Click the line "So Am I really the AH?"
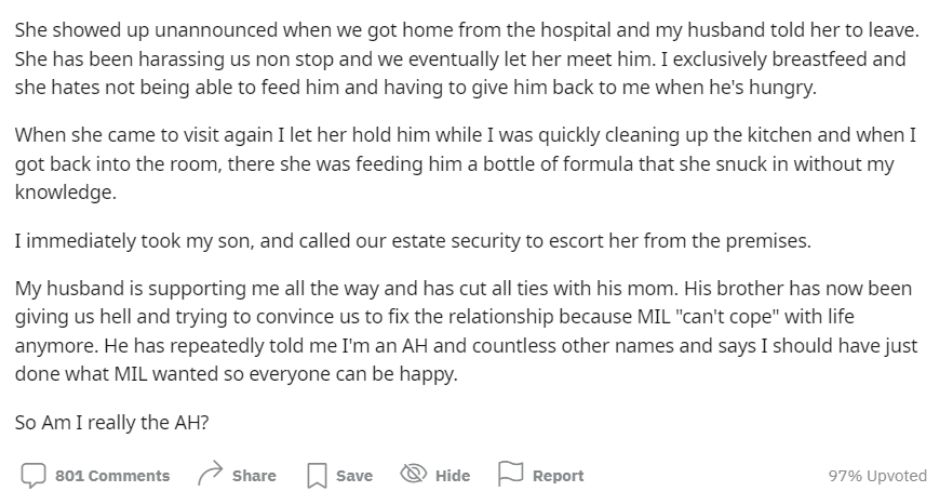The width and height of the screenshot is (940, 502). pyautogui.click(x=112, y=422)
